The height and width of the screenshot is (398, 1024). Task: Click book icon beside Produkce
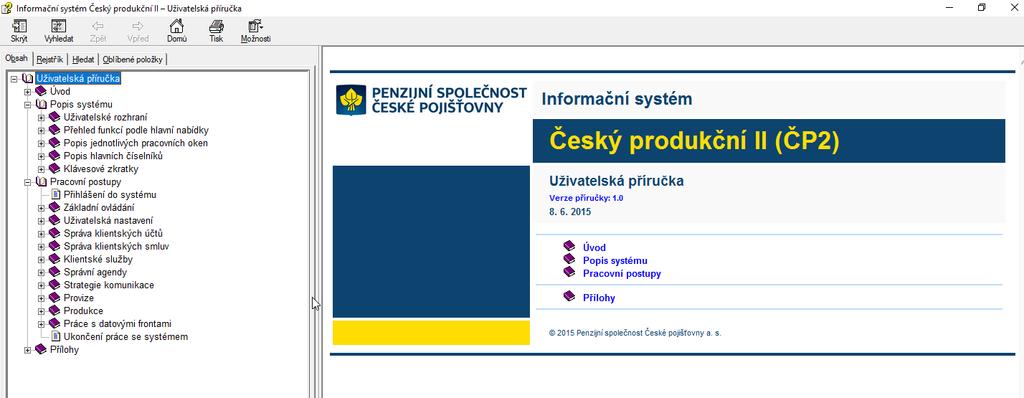(x=54, y=311)
